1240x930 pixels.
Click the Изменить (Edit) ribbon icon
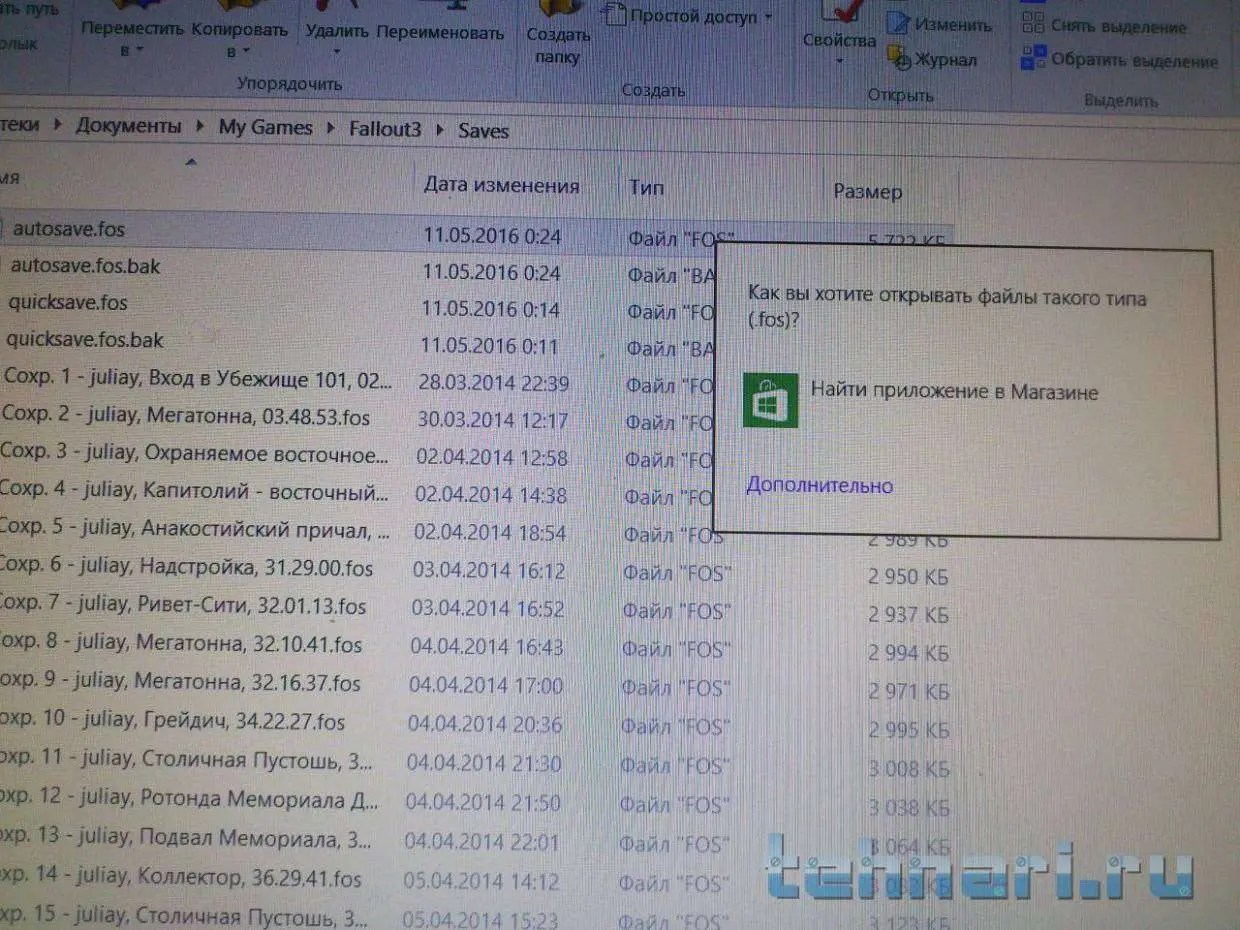[x=899, y=24]
